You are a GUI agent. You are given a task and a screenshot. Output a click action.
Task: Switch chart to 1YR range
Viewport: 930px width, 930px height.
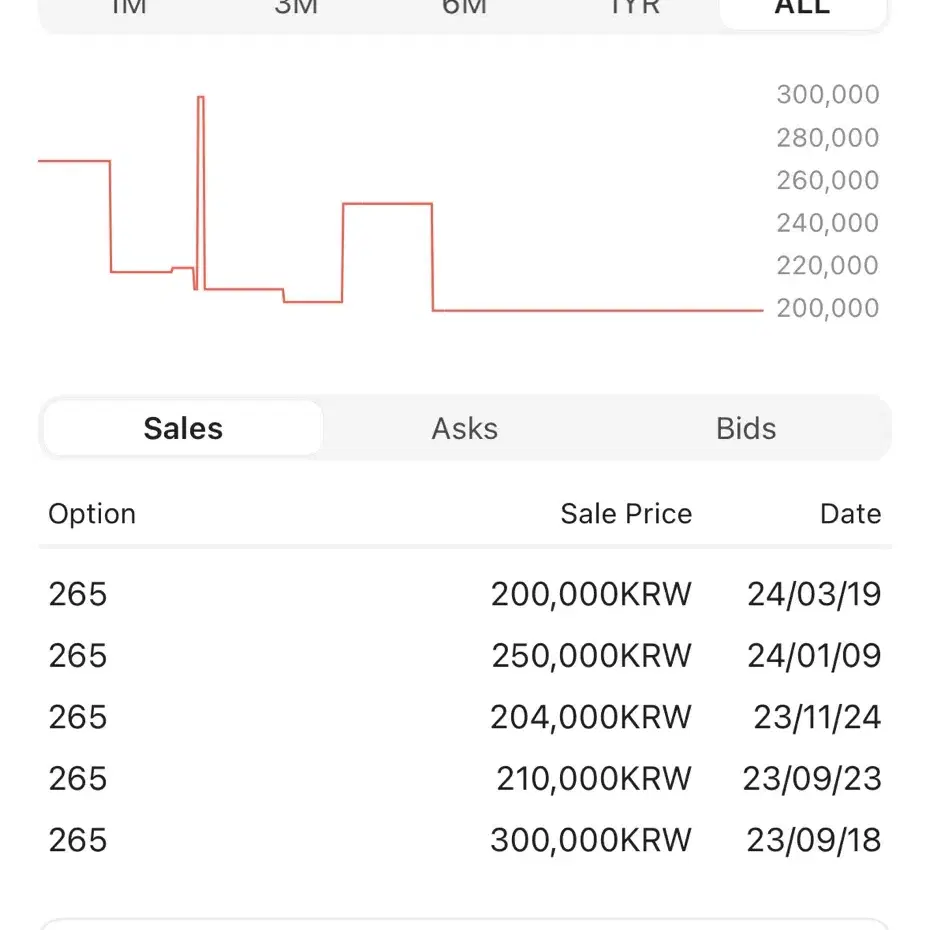tap(634, 8)
